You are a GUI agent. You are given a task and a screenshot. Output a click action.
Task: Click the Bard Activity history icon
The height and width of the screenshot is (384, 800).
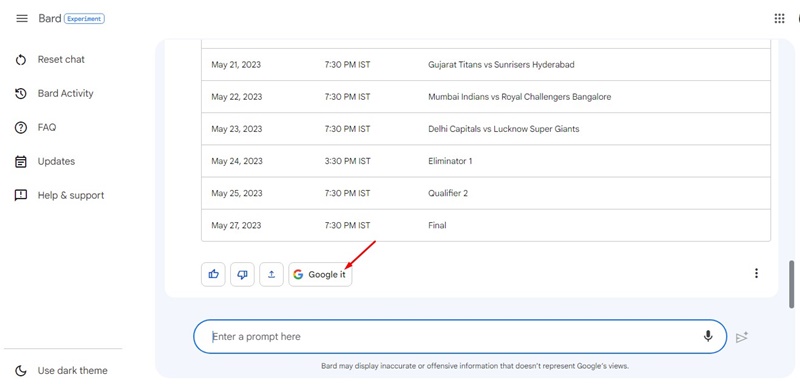[x=20, y=94]
